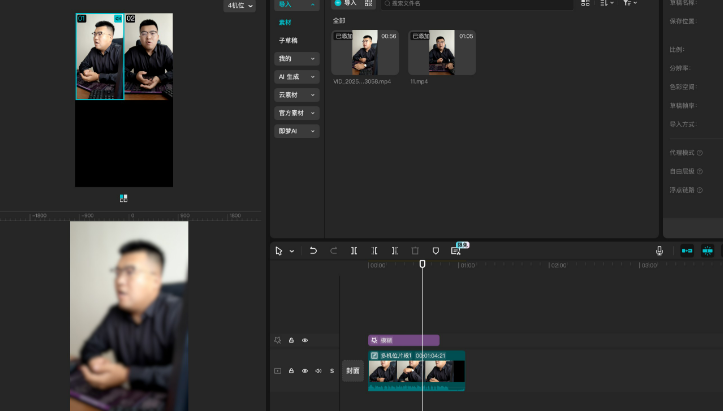Image resolution: width=723 pixels, height=411 pixels.
Task: Click the playhead handle on ruler
Action: click(422, 264)
